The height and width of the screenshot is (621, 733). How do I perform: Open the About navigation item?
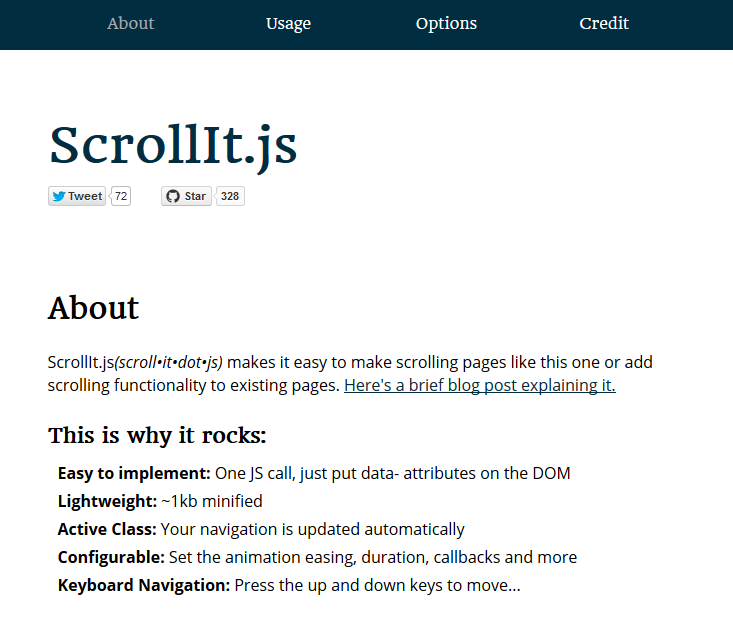130,23
